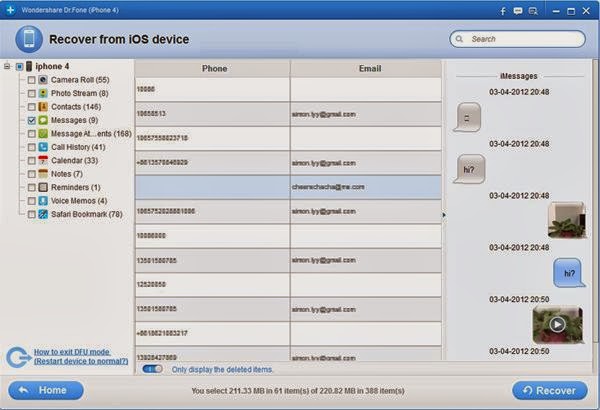Select the Camera Roll (55) label
Image resolution: width=600 pixels, height=410 pixels.
(80, 80)
